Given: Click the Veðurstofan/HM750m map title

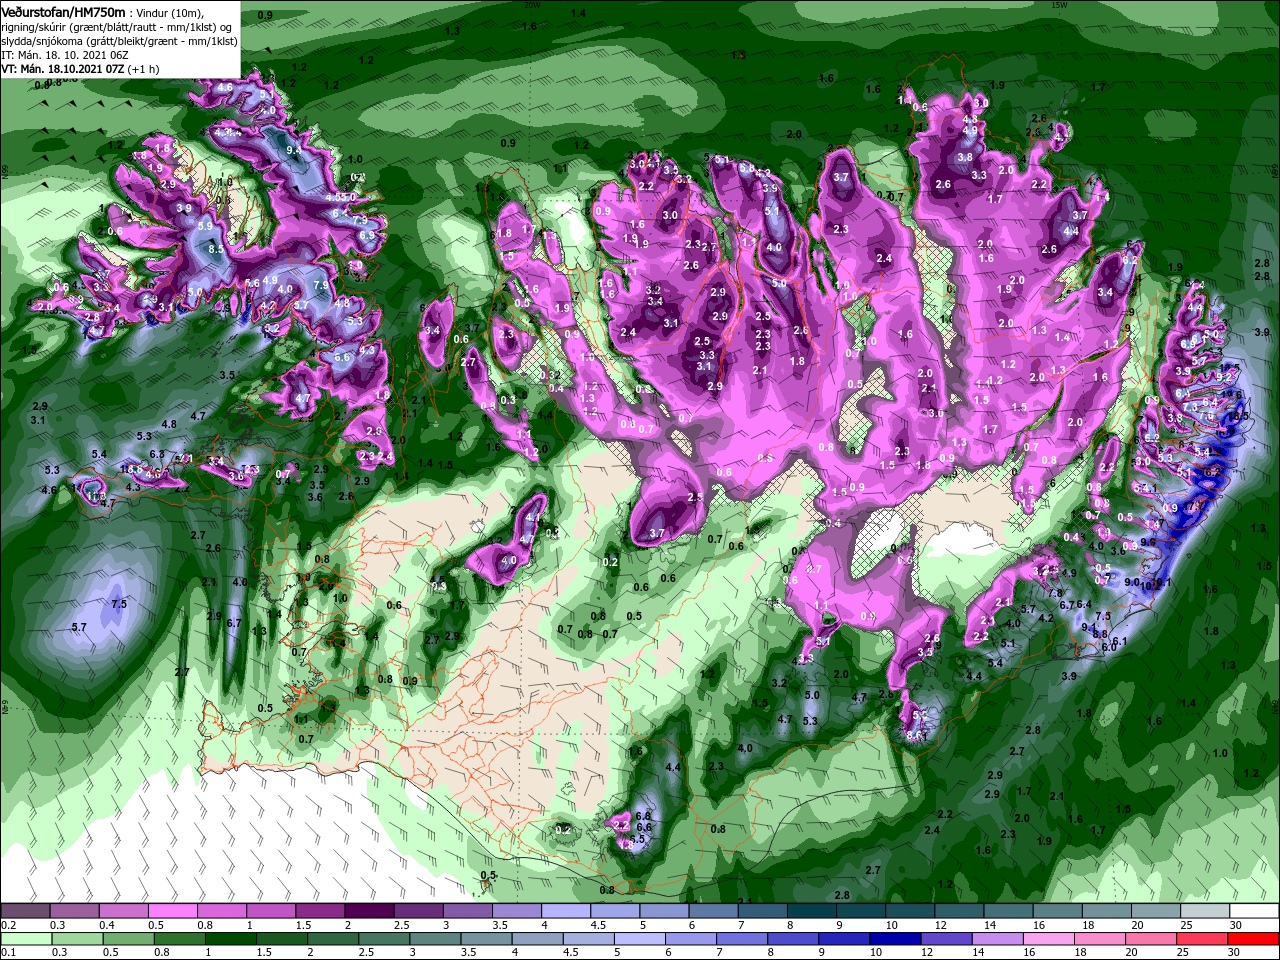Looking at the screenshot, I should [x=63, y=11].
